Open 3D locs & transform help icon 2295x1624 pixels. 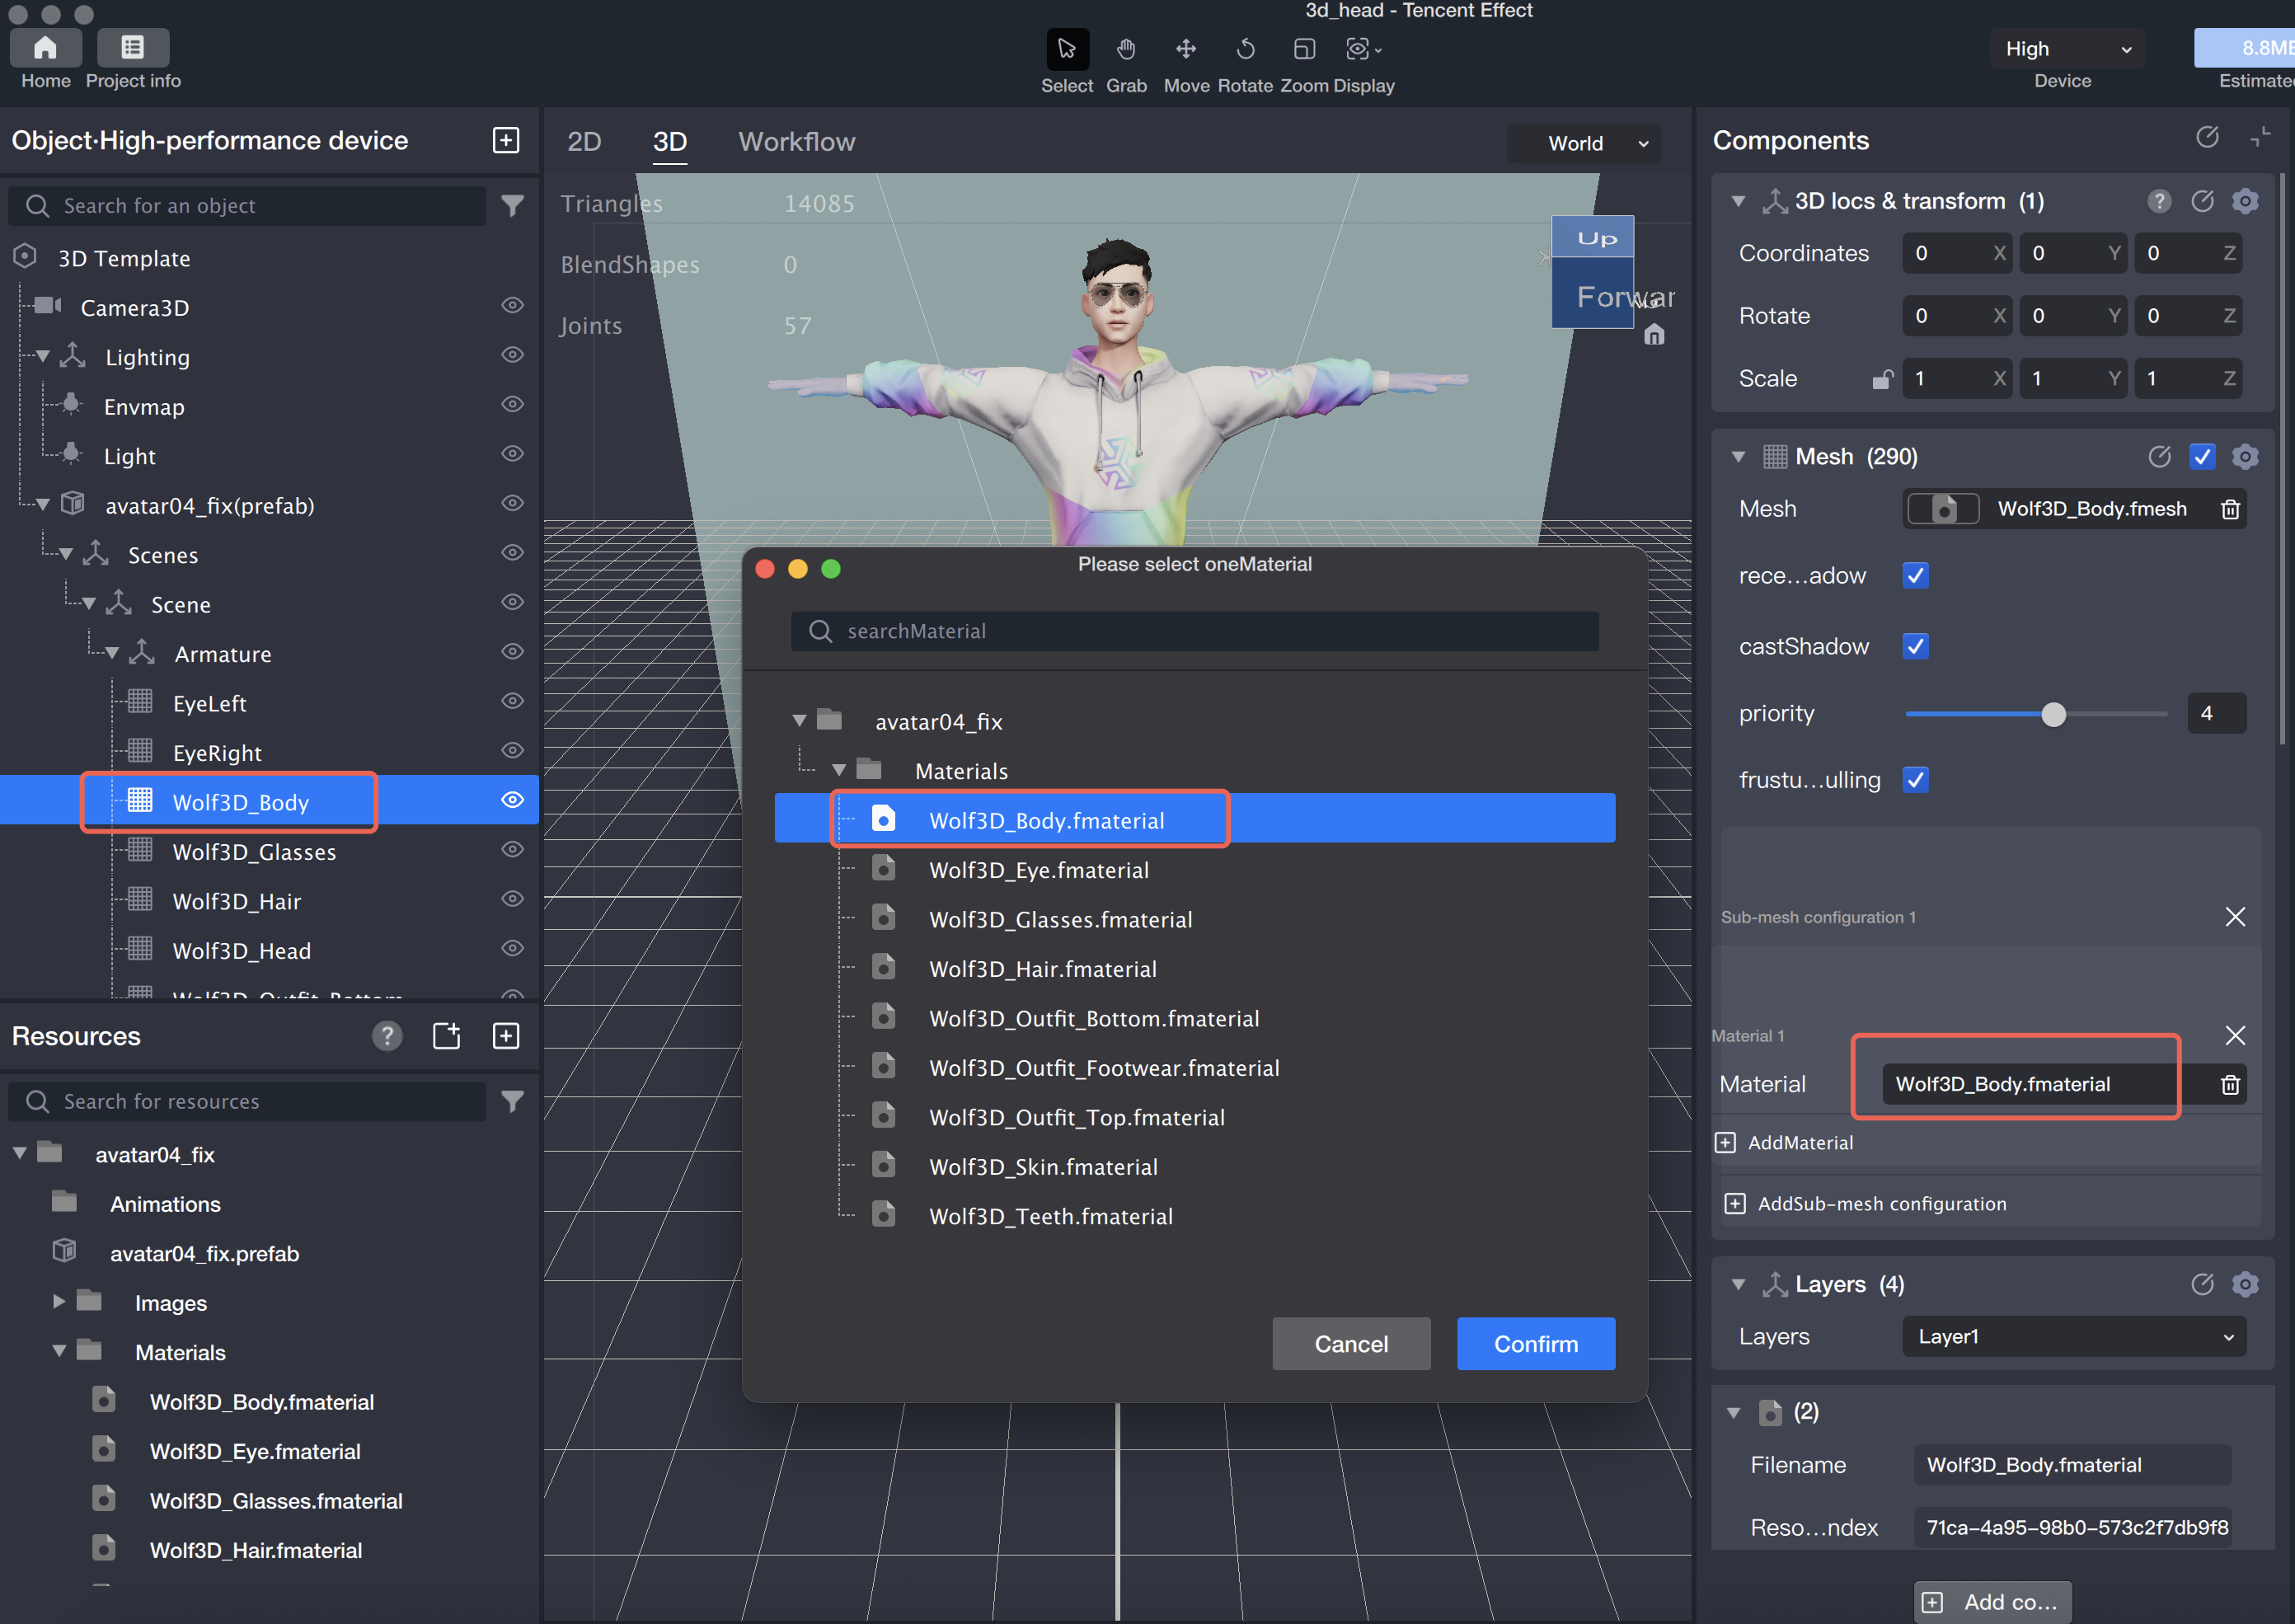tap(2159, 202)
